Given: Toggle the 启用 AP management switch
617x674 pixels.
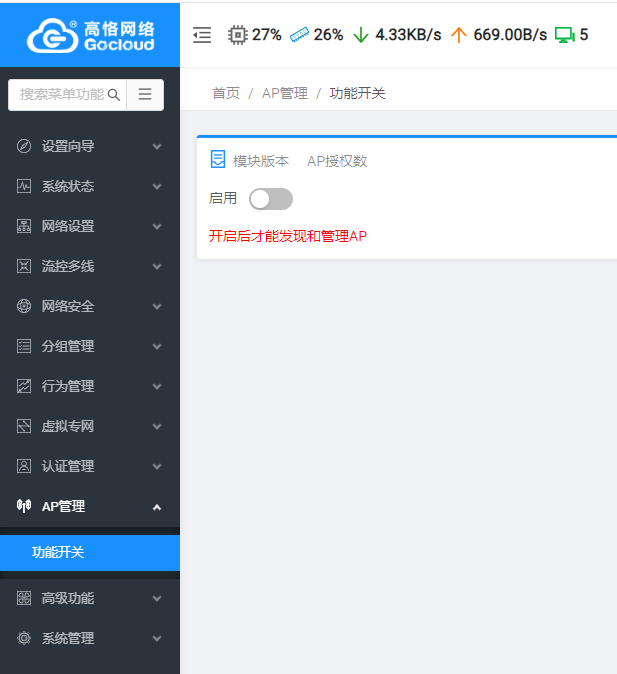Looking at the screenshot, I should [x=270, y=199].
